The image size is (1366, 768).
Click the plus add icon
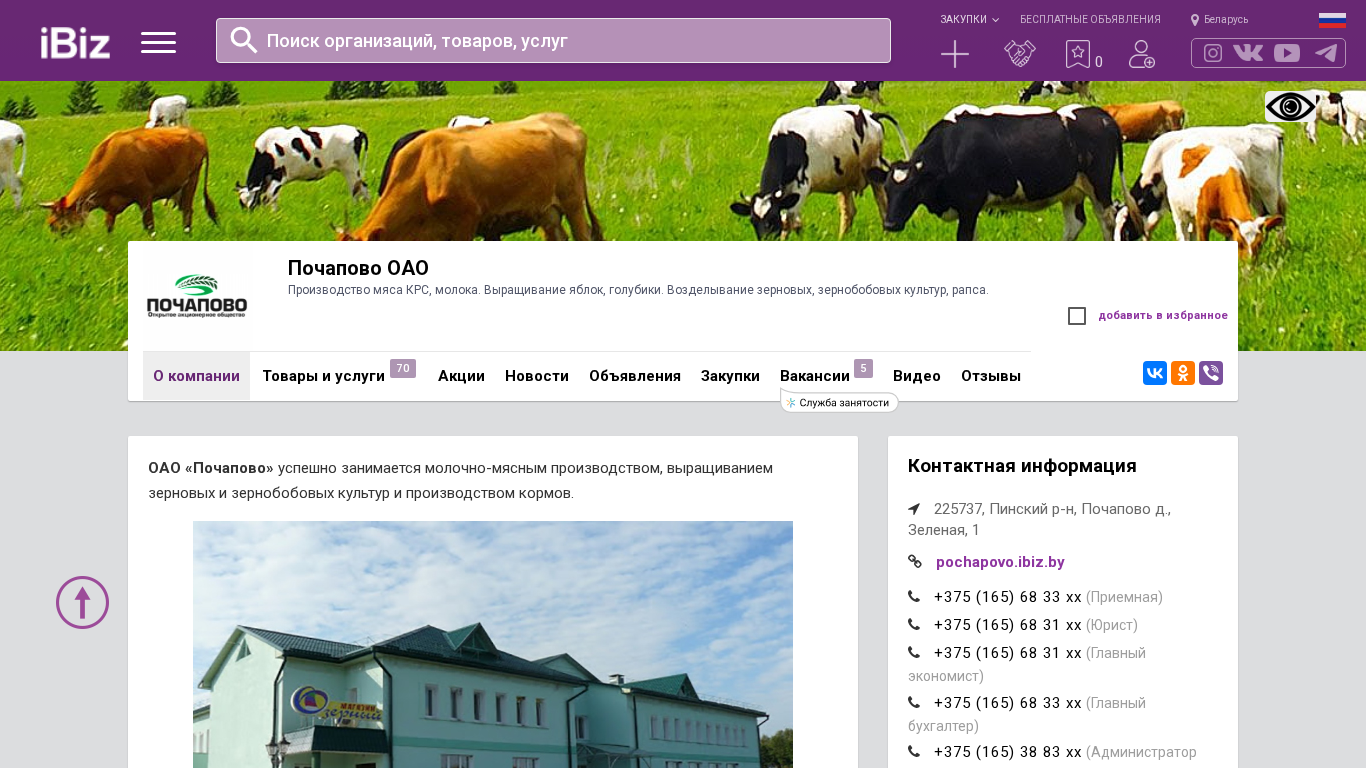[x=955, y=54]
